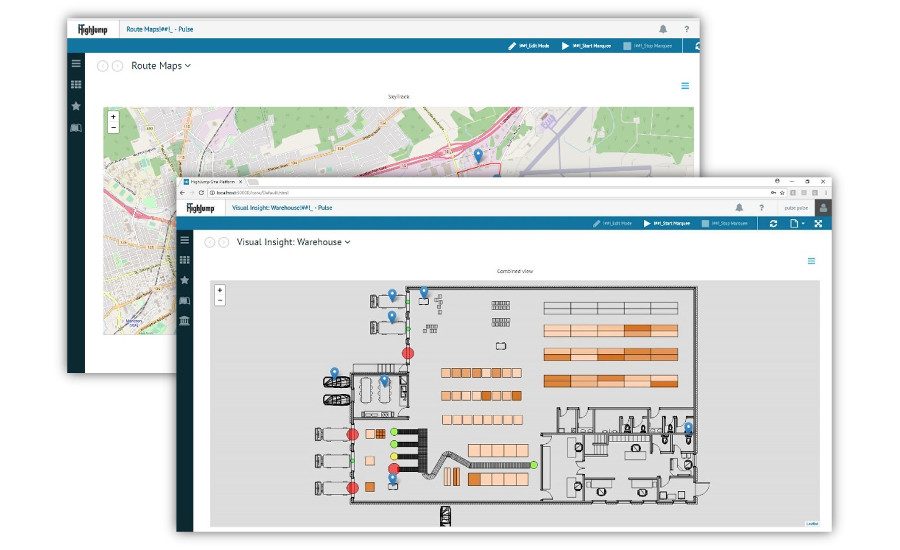Image resolution: width=900 pixels, height=550 pixels.
Task: Zoom in on the warehouse floor plan
Action: click(x=220, y=291)
